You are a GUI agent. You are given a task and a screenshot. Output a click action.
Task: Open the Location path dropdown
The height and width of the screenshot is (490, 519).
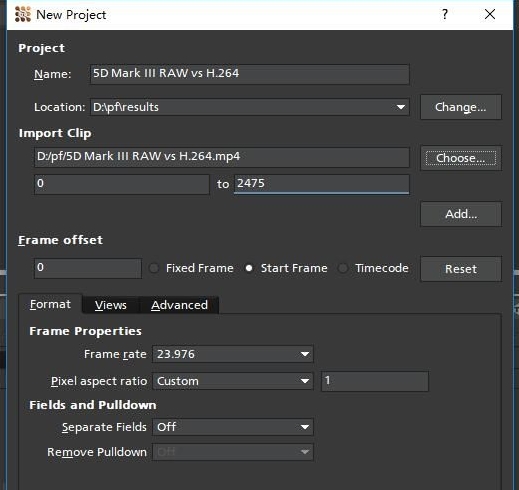(250, 107)
